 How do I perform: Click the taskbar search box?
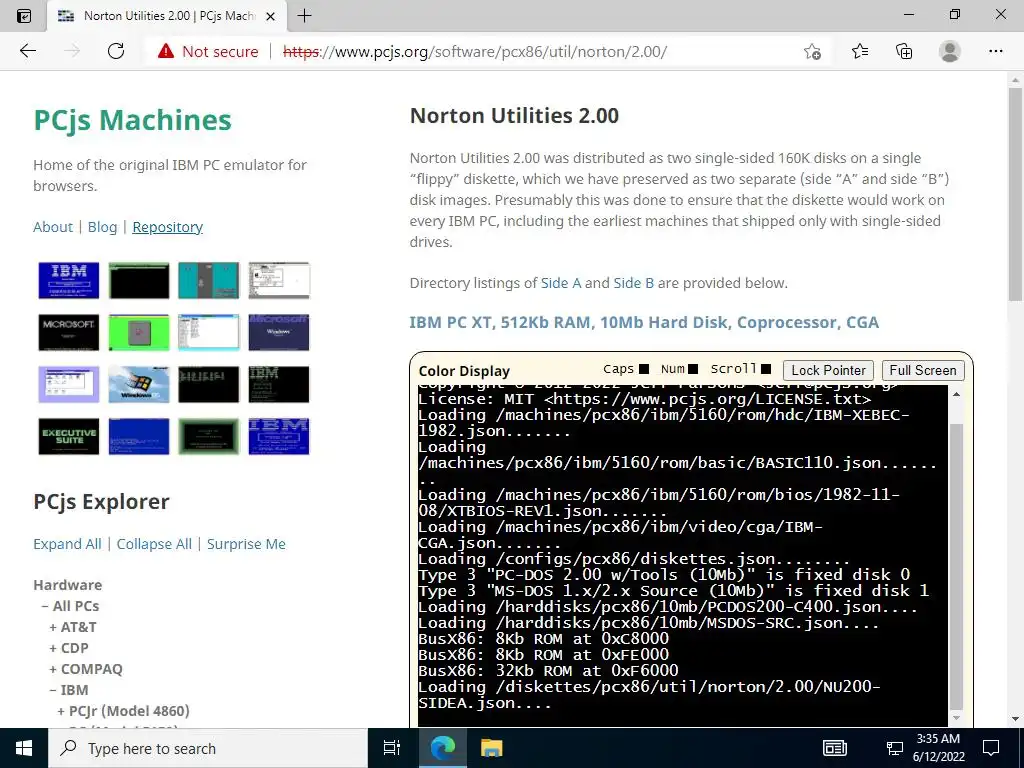tap(208, 748)
